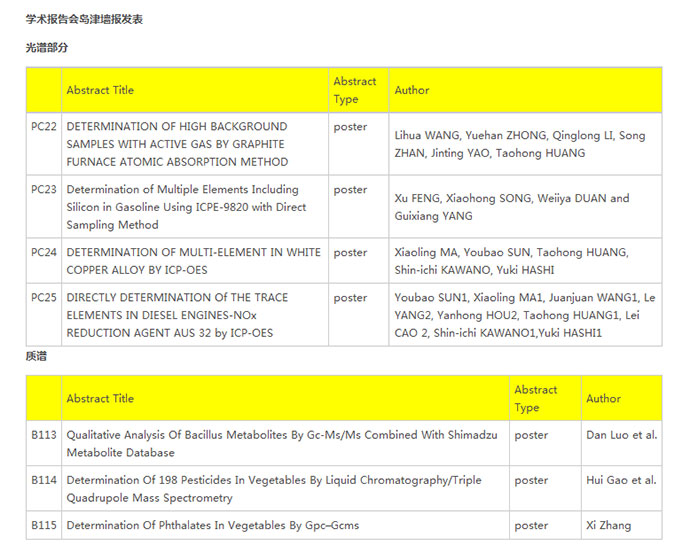Click the poster type cell in the PC22 row
Screen dimensions: 690x553
350,127
